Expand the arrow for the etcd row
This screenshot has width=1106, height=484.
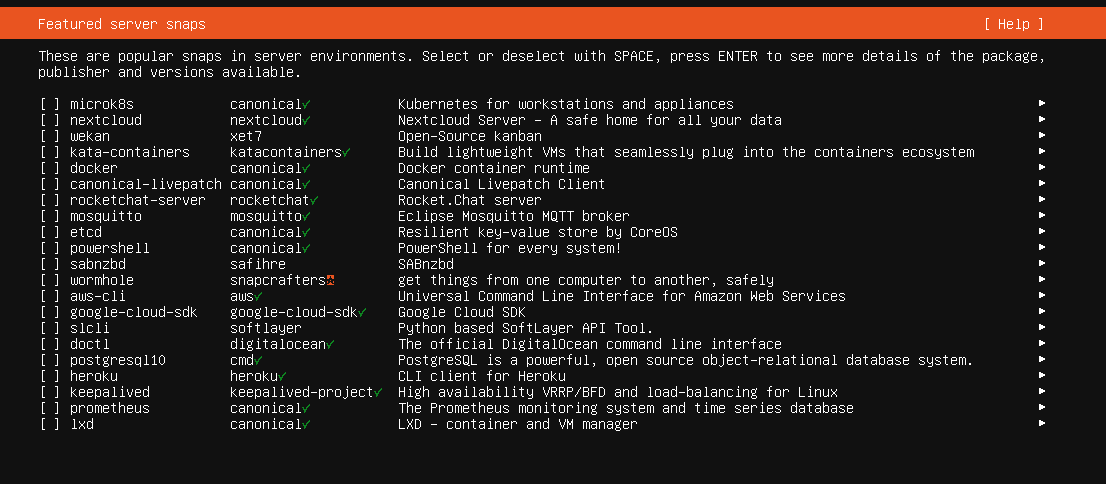click(x=1042, y=232)
